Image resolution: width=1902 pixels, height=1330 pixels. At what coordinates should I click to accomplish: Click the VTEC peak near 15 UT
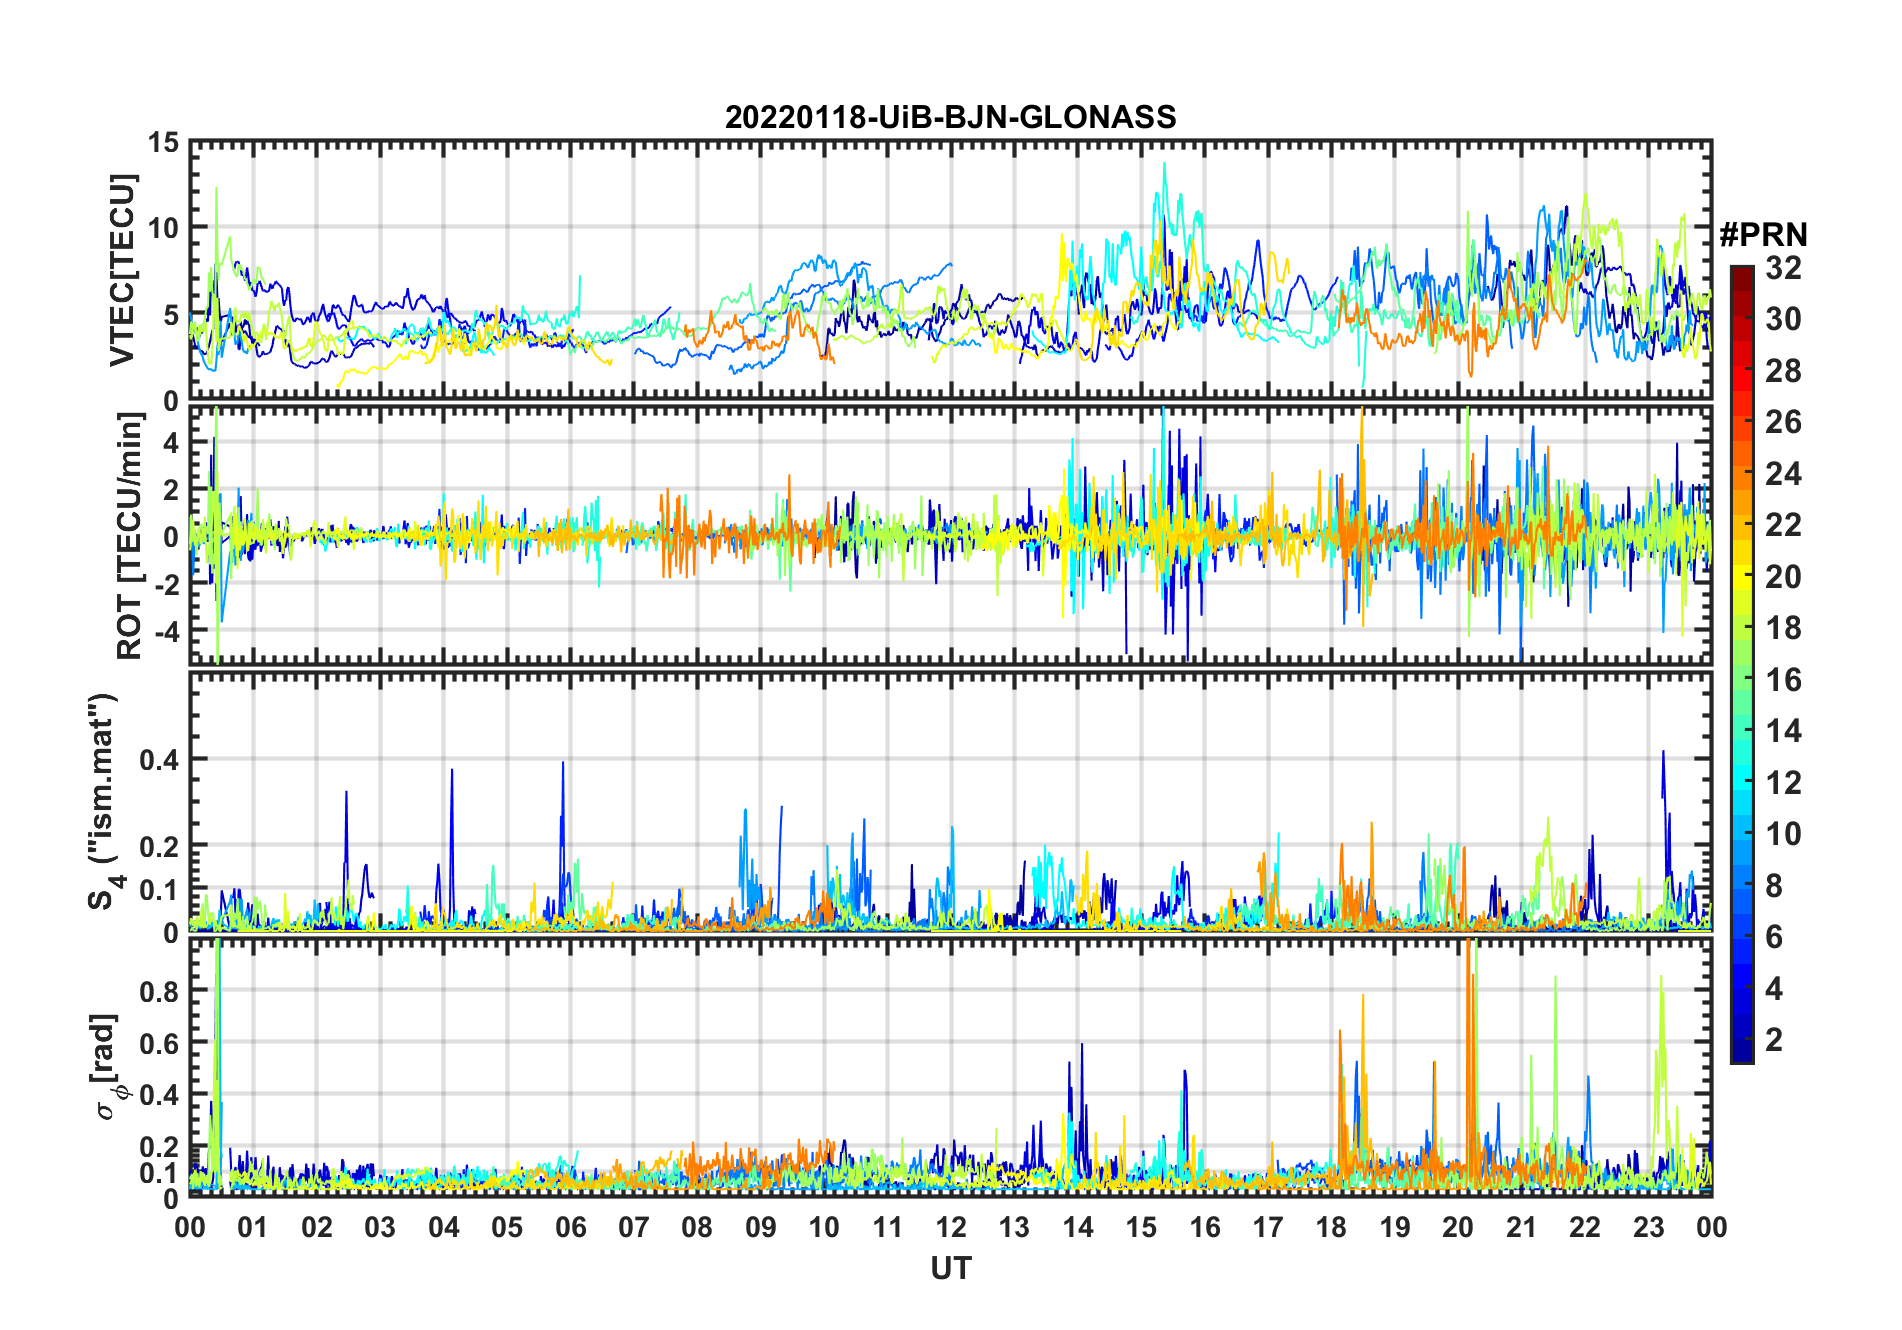coord(1164,190)
